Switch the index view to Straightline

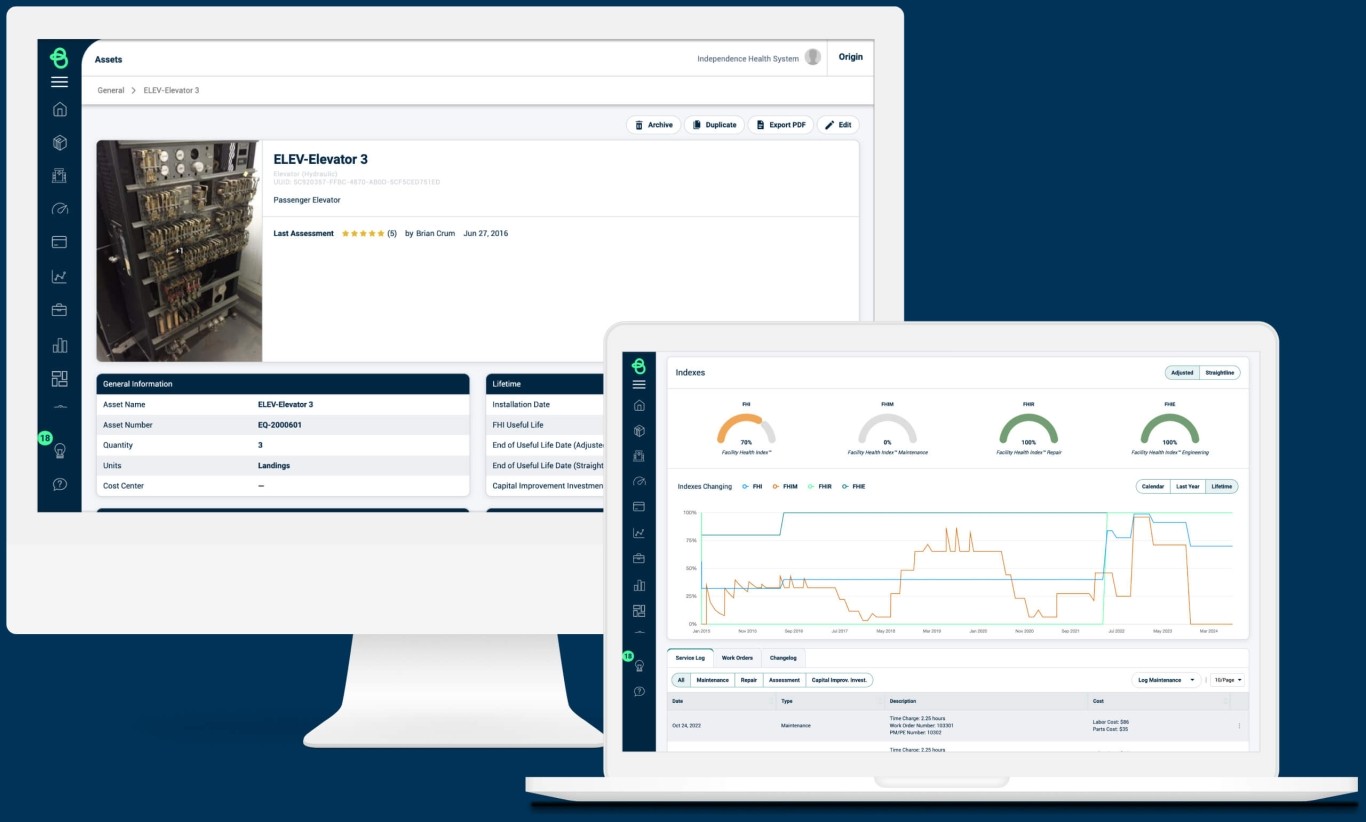(1220, 372)
